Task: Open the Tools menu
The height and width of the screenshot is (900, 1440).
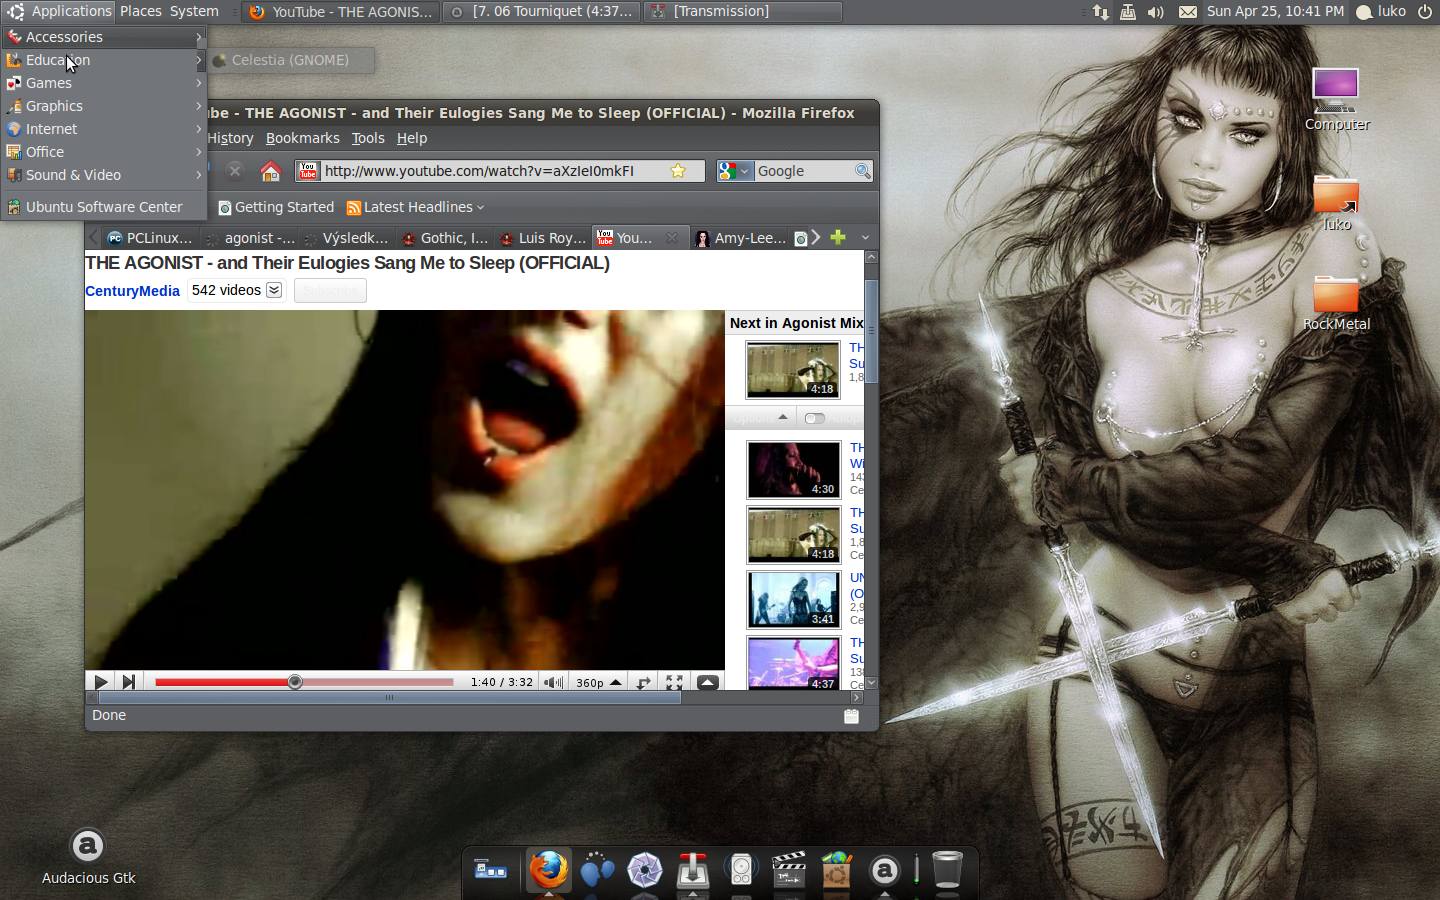Action: [368, 138]
